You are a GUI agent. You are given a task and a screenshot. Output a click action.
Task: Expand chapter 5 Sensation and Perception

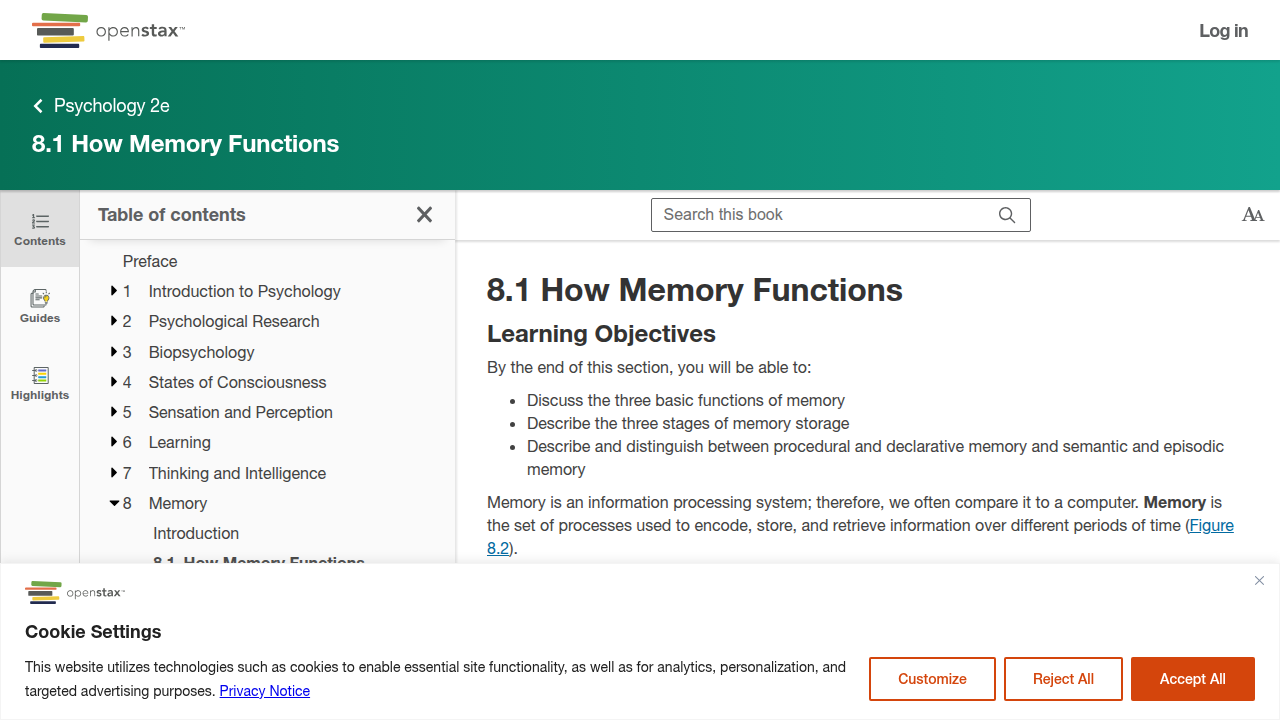point(114,412)
